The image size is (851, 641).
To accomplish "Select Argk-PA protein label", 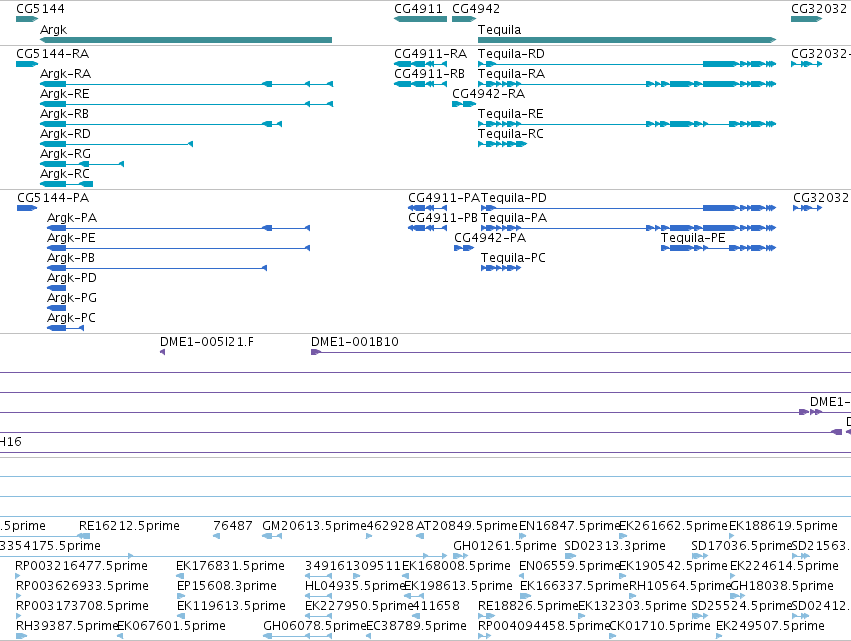I will pyautogui.click(x=72, y=218).
